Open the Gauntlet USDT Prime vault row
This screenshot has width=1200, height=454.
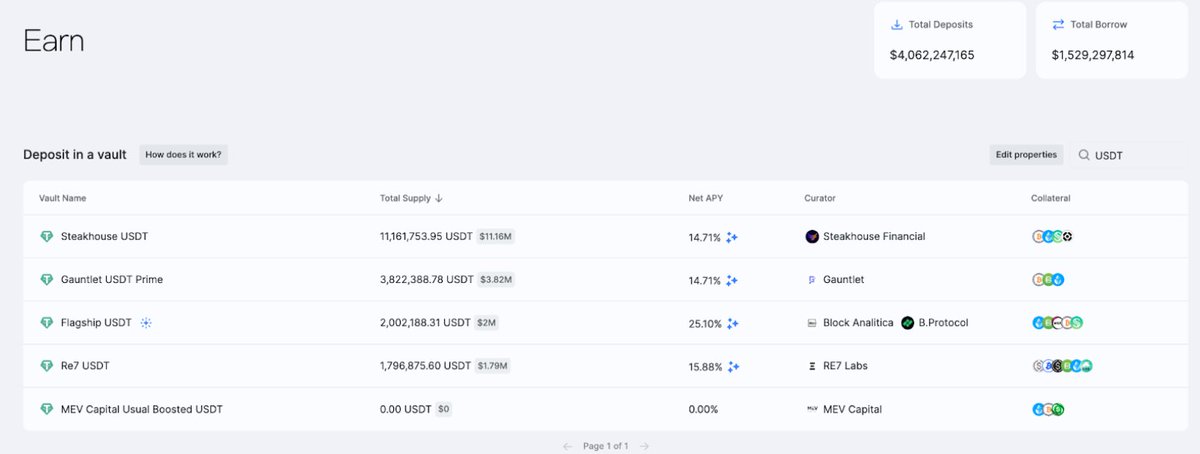click(111, 280)
